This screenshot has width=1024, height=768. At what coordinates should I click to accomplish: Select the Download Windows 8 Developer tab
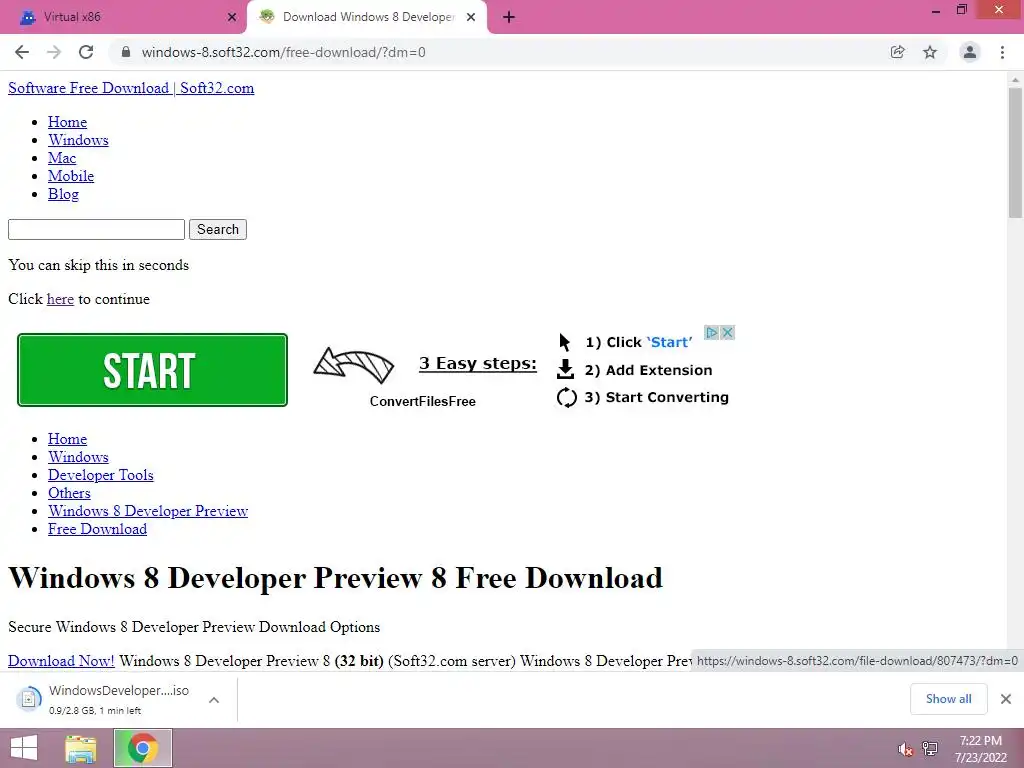(x=367, y=18)
